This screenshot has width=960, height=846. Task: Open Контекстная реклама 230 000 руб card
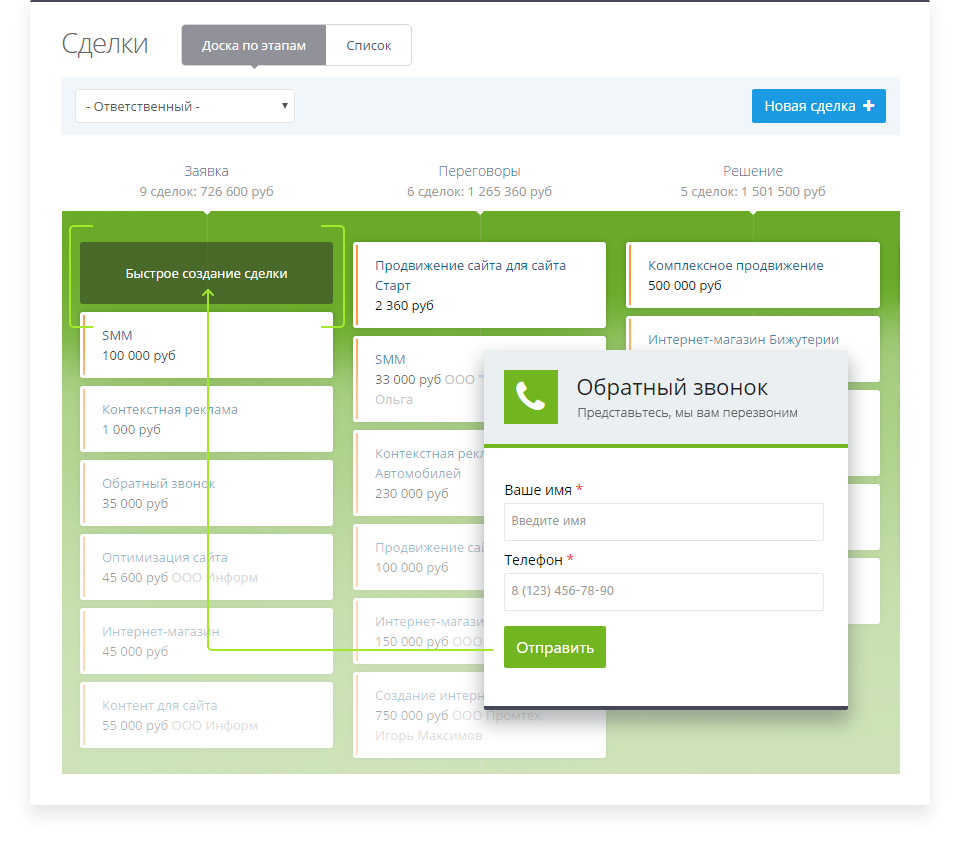418,473
